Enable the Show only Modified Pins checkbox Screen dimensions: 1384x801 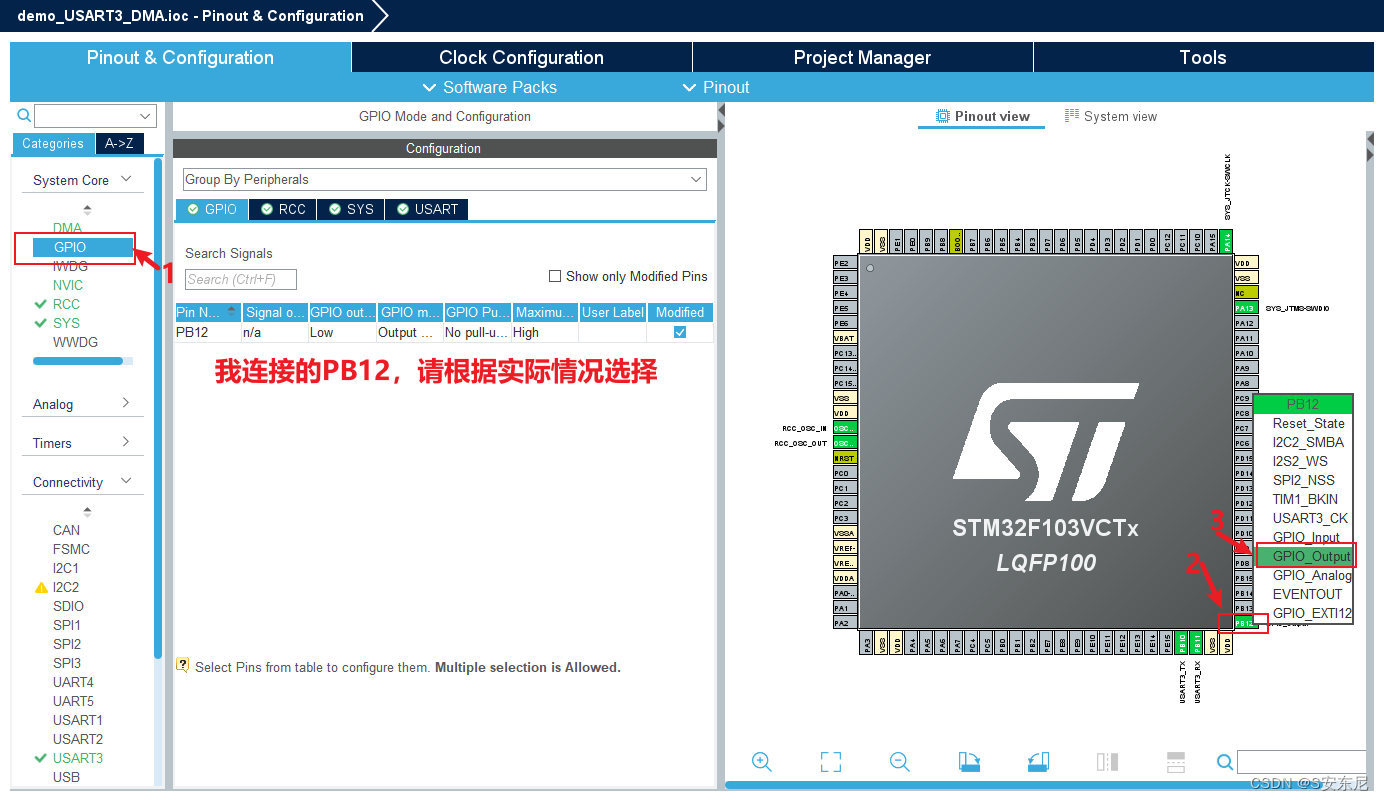click(x=555, y=276)
